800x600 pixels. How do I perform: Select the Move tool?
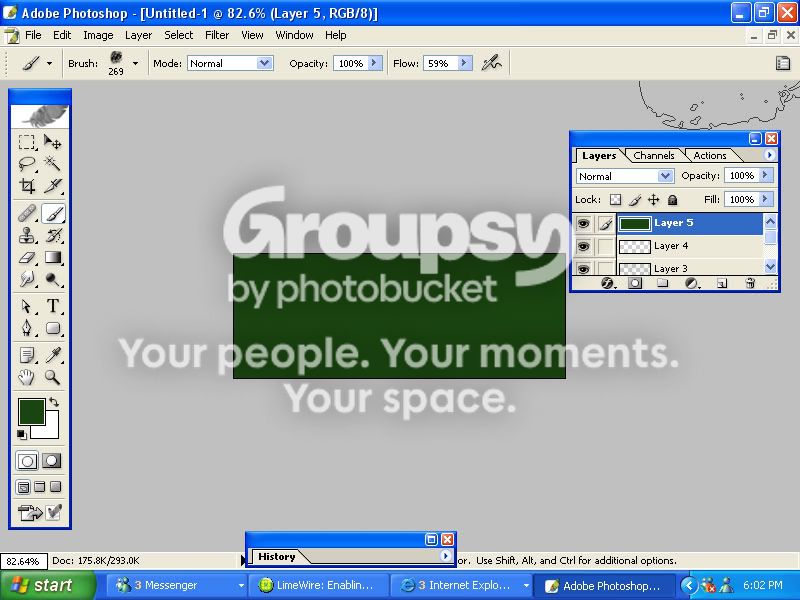pos(53,142)
